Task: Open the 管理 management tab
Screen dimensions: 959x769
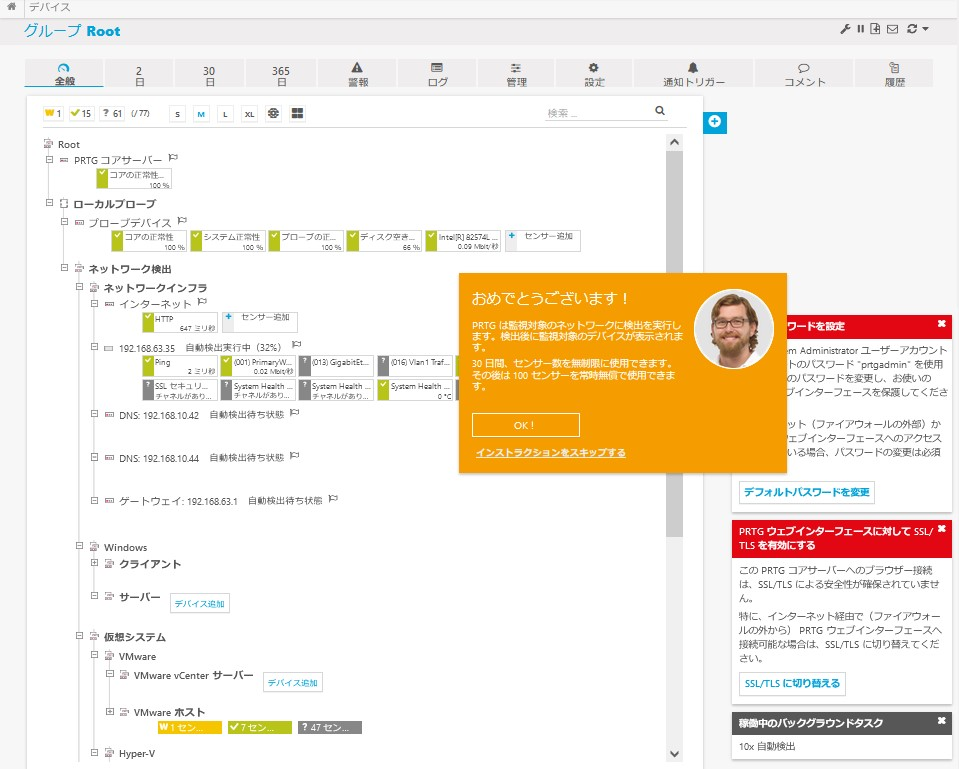Action: (x=516, y=74)
